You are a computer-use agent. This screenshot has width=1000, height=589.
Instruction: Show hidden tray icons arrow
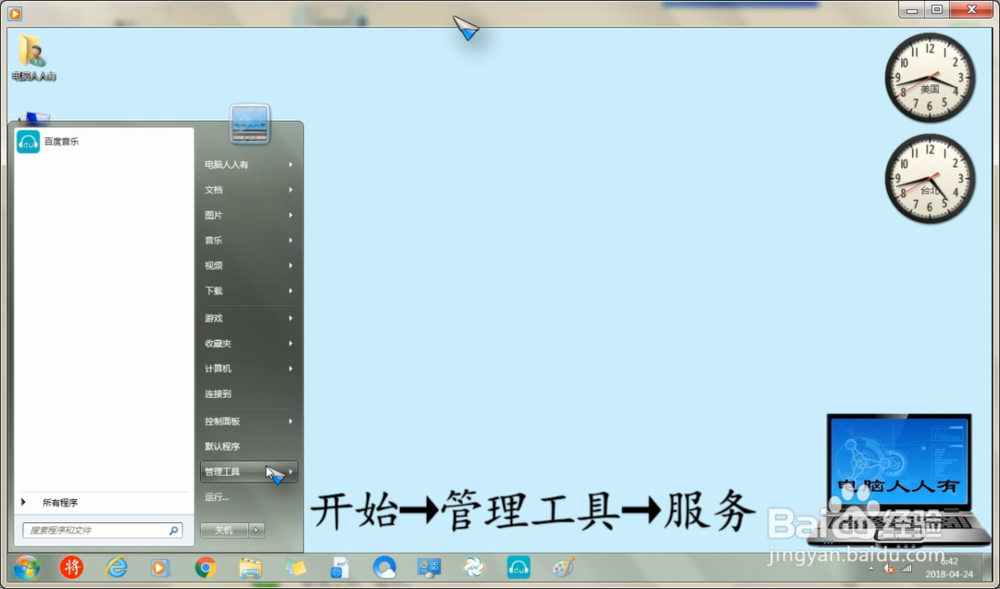[871, 569]
